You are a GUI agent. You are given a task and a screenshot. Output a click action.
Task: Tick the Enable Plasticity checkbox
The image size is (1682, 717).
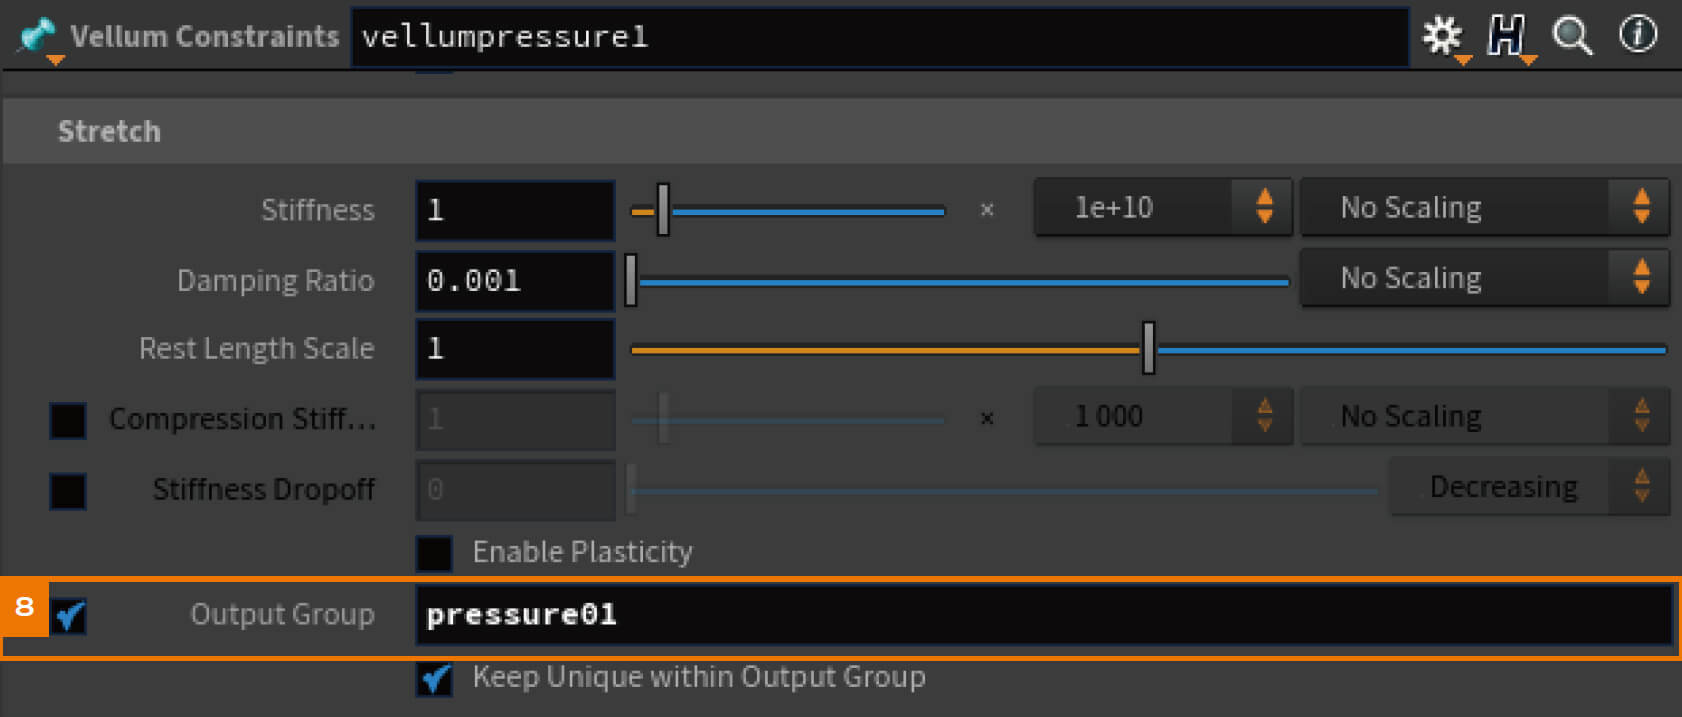434,553
